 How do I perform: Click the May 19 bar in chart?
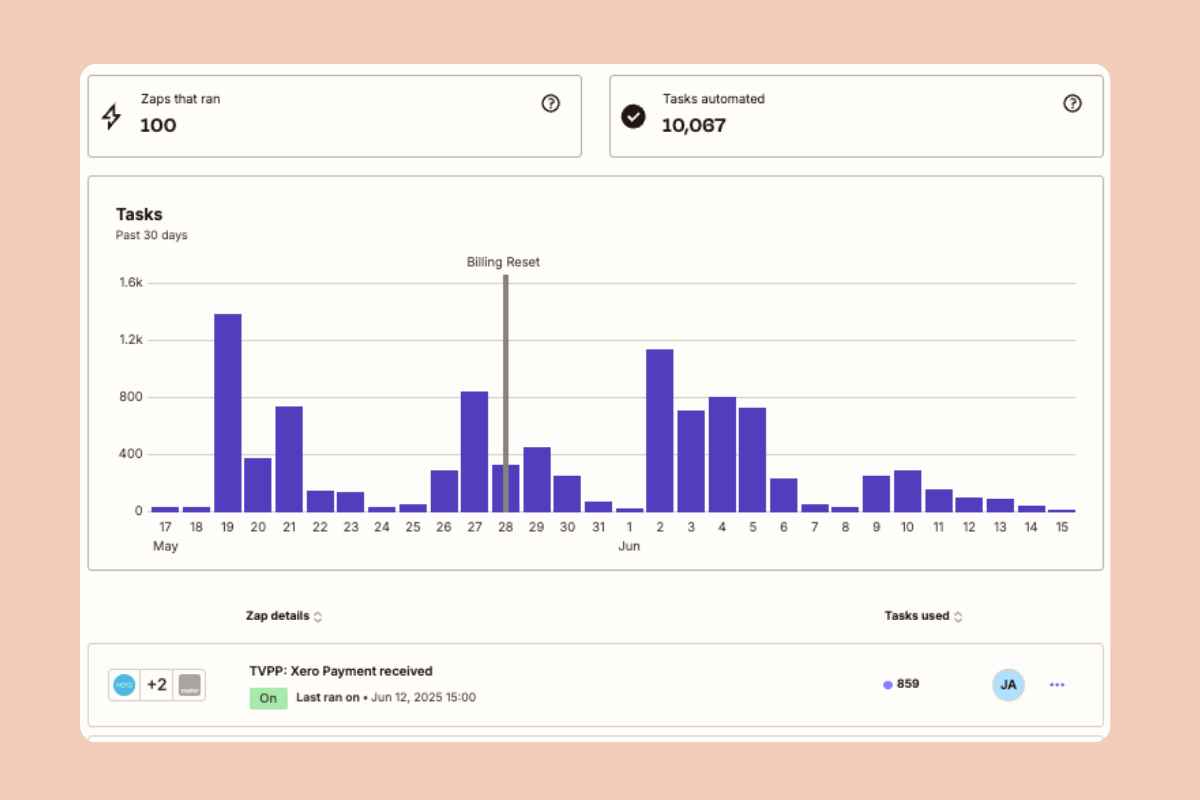point(228,413)
